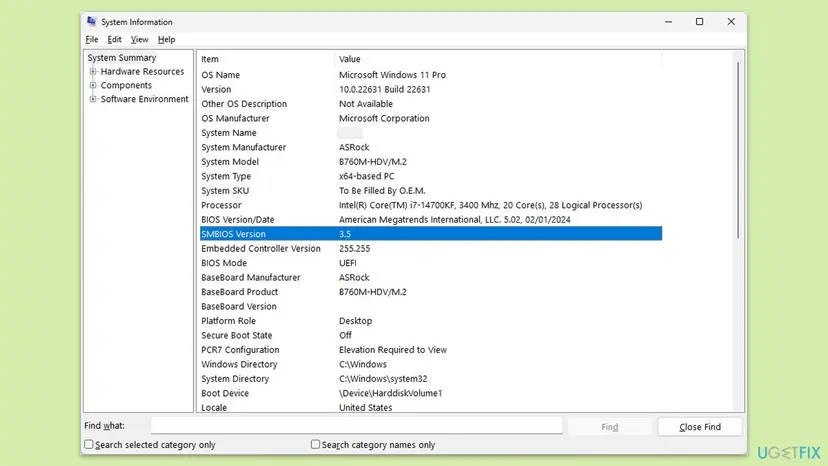Click the Platform Role value Desktop
Viewport: 828px width, 466px height.
(x=355, y=321)
